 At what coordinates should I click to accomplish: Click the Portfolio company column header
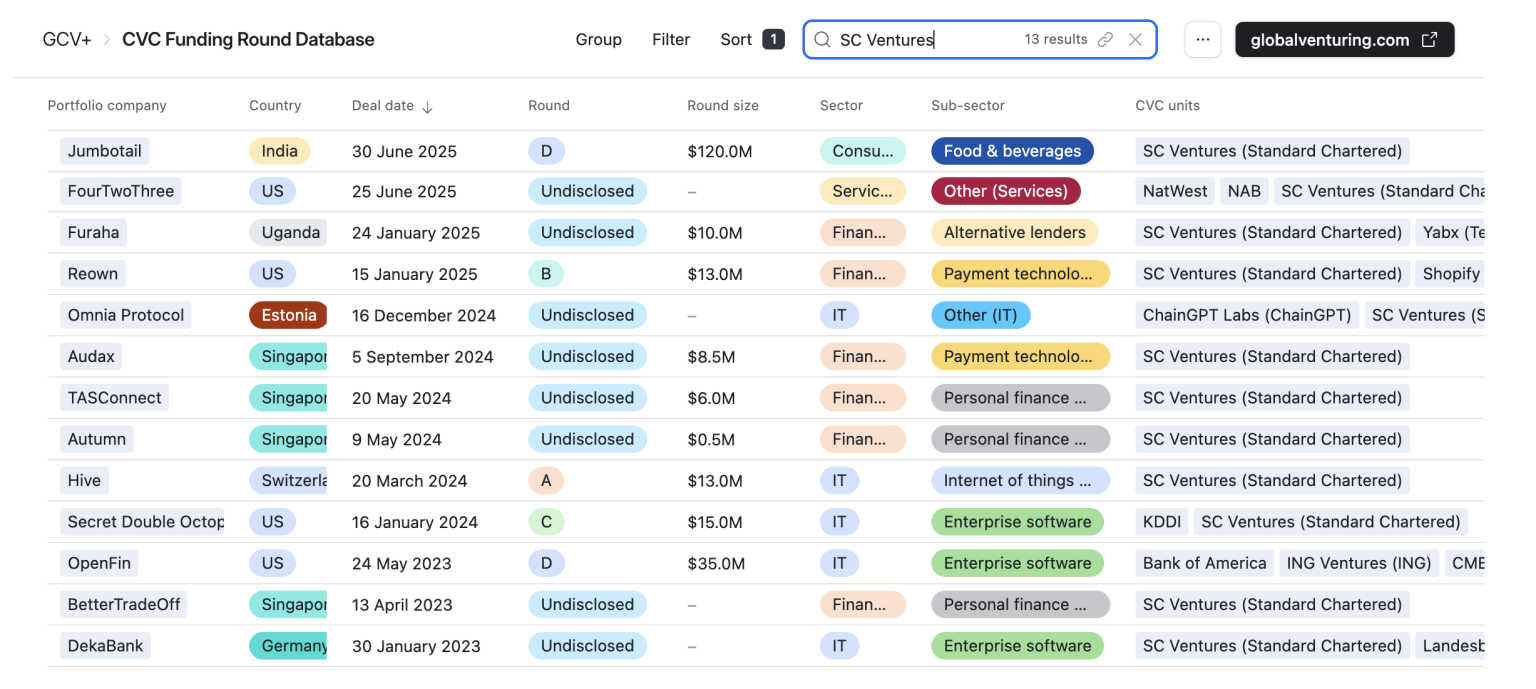click(107, 106)
